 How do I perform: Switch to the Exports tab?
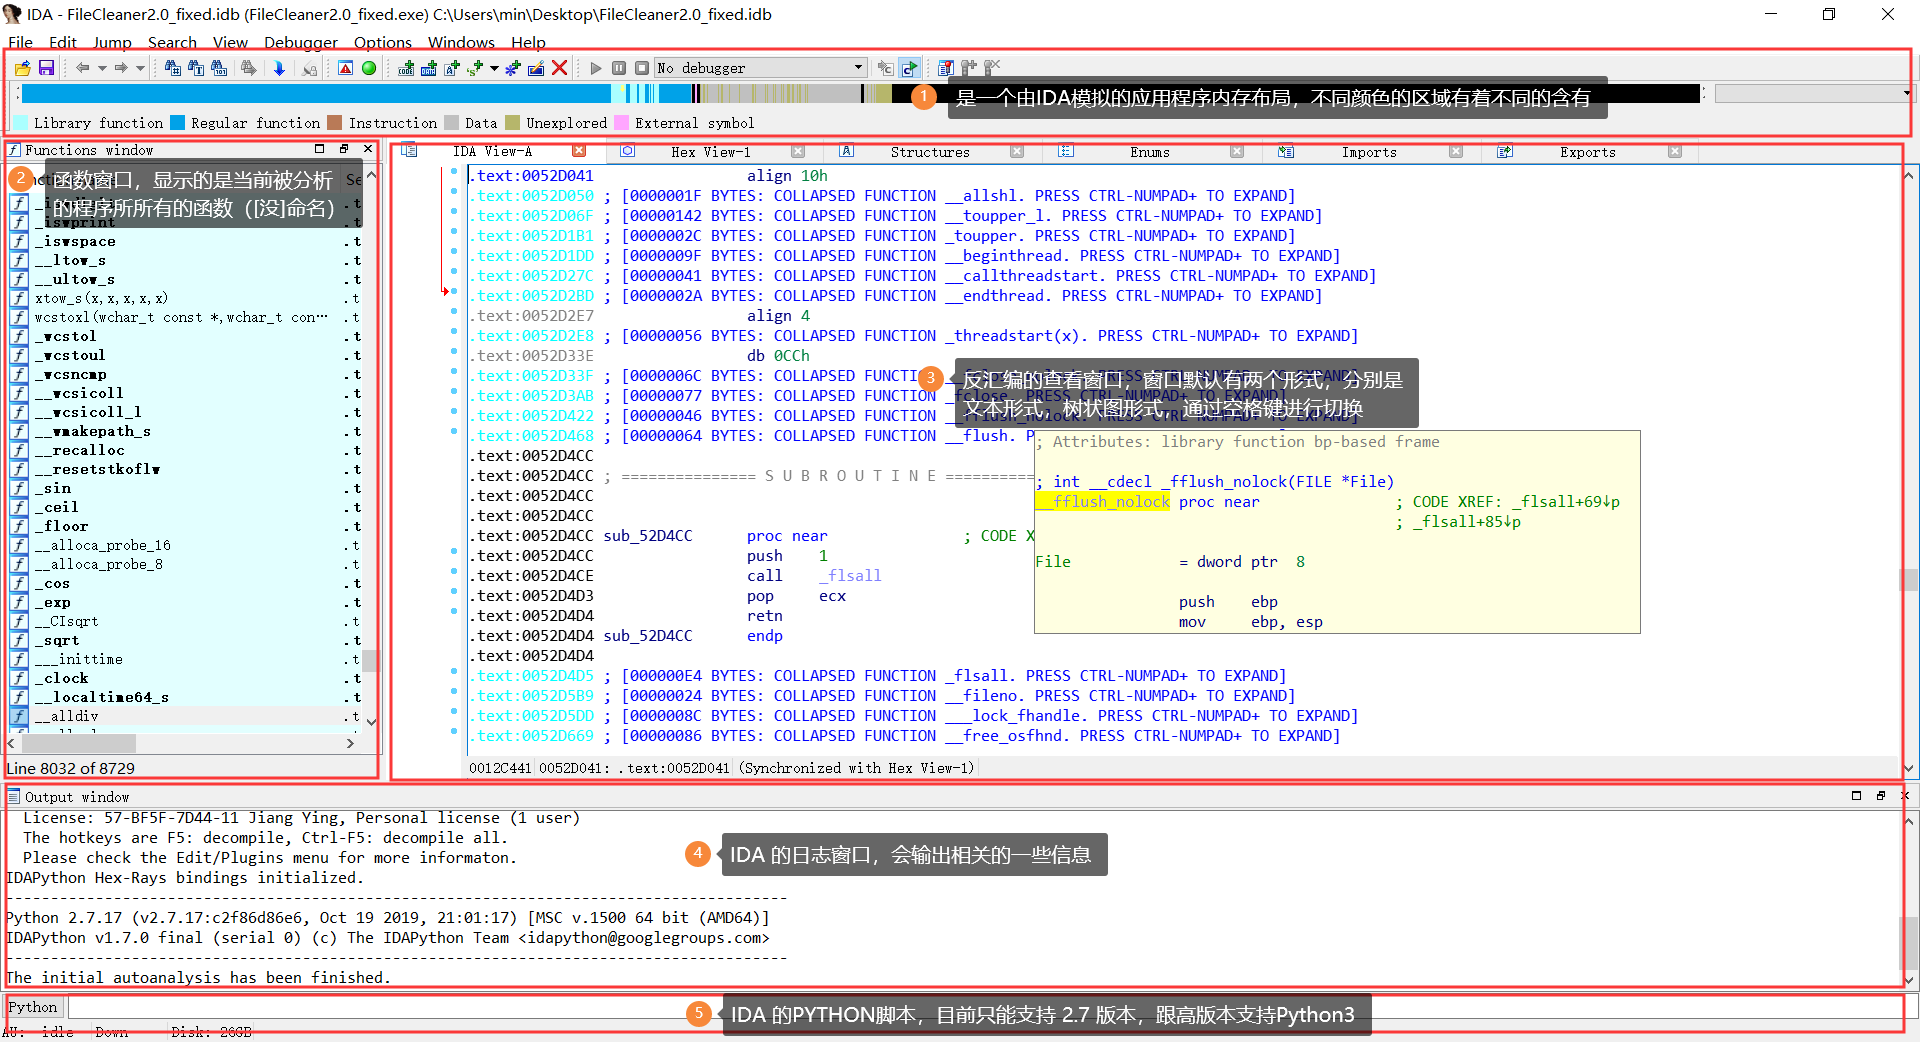coord(1588,152)
